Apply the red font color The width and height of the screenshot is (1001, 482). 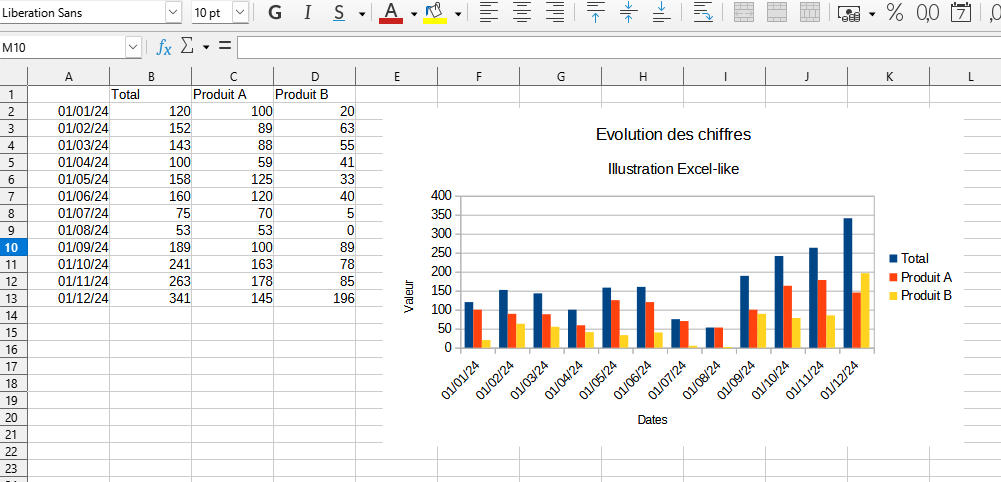tap(391, 13)
